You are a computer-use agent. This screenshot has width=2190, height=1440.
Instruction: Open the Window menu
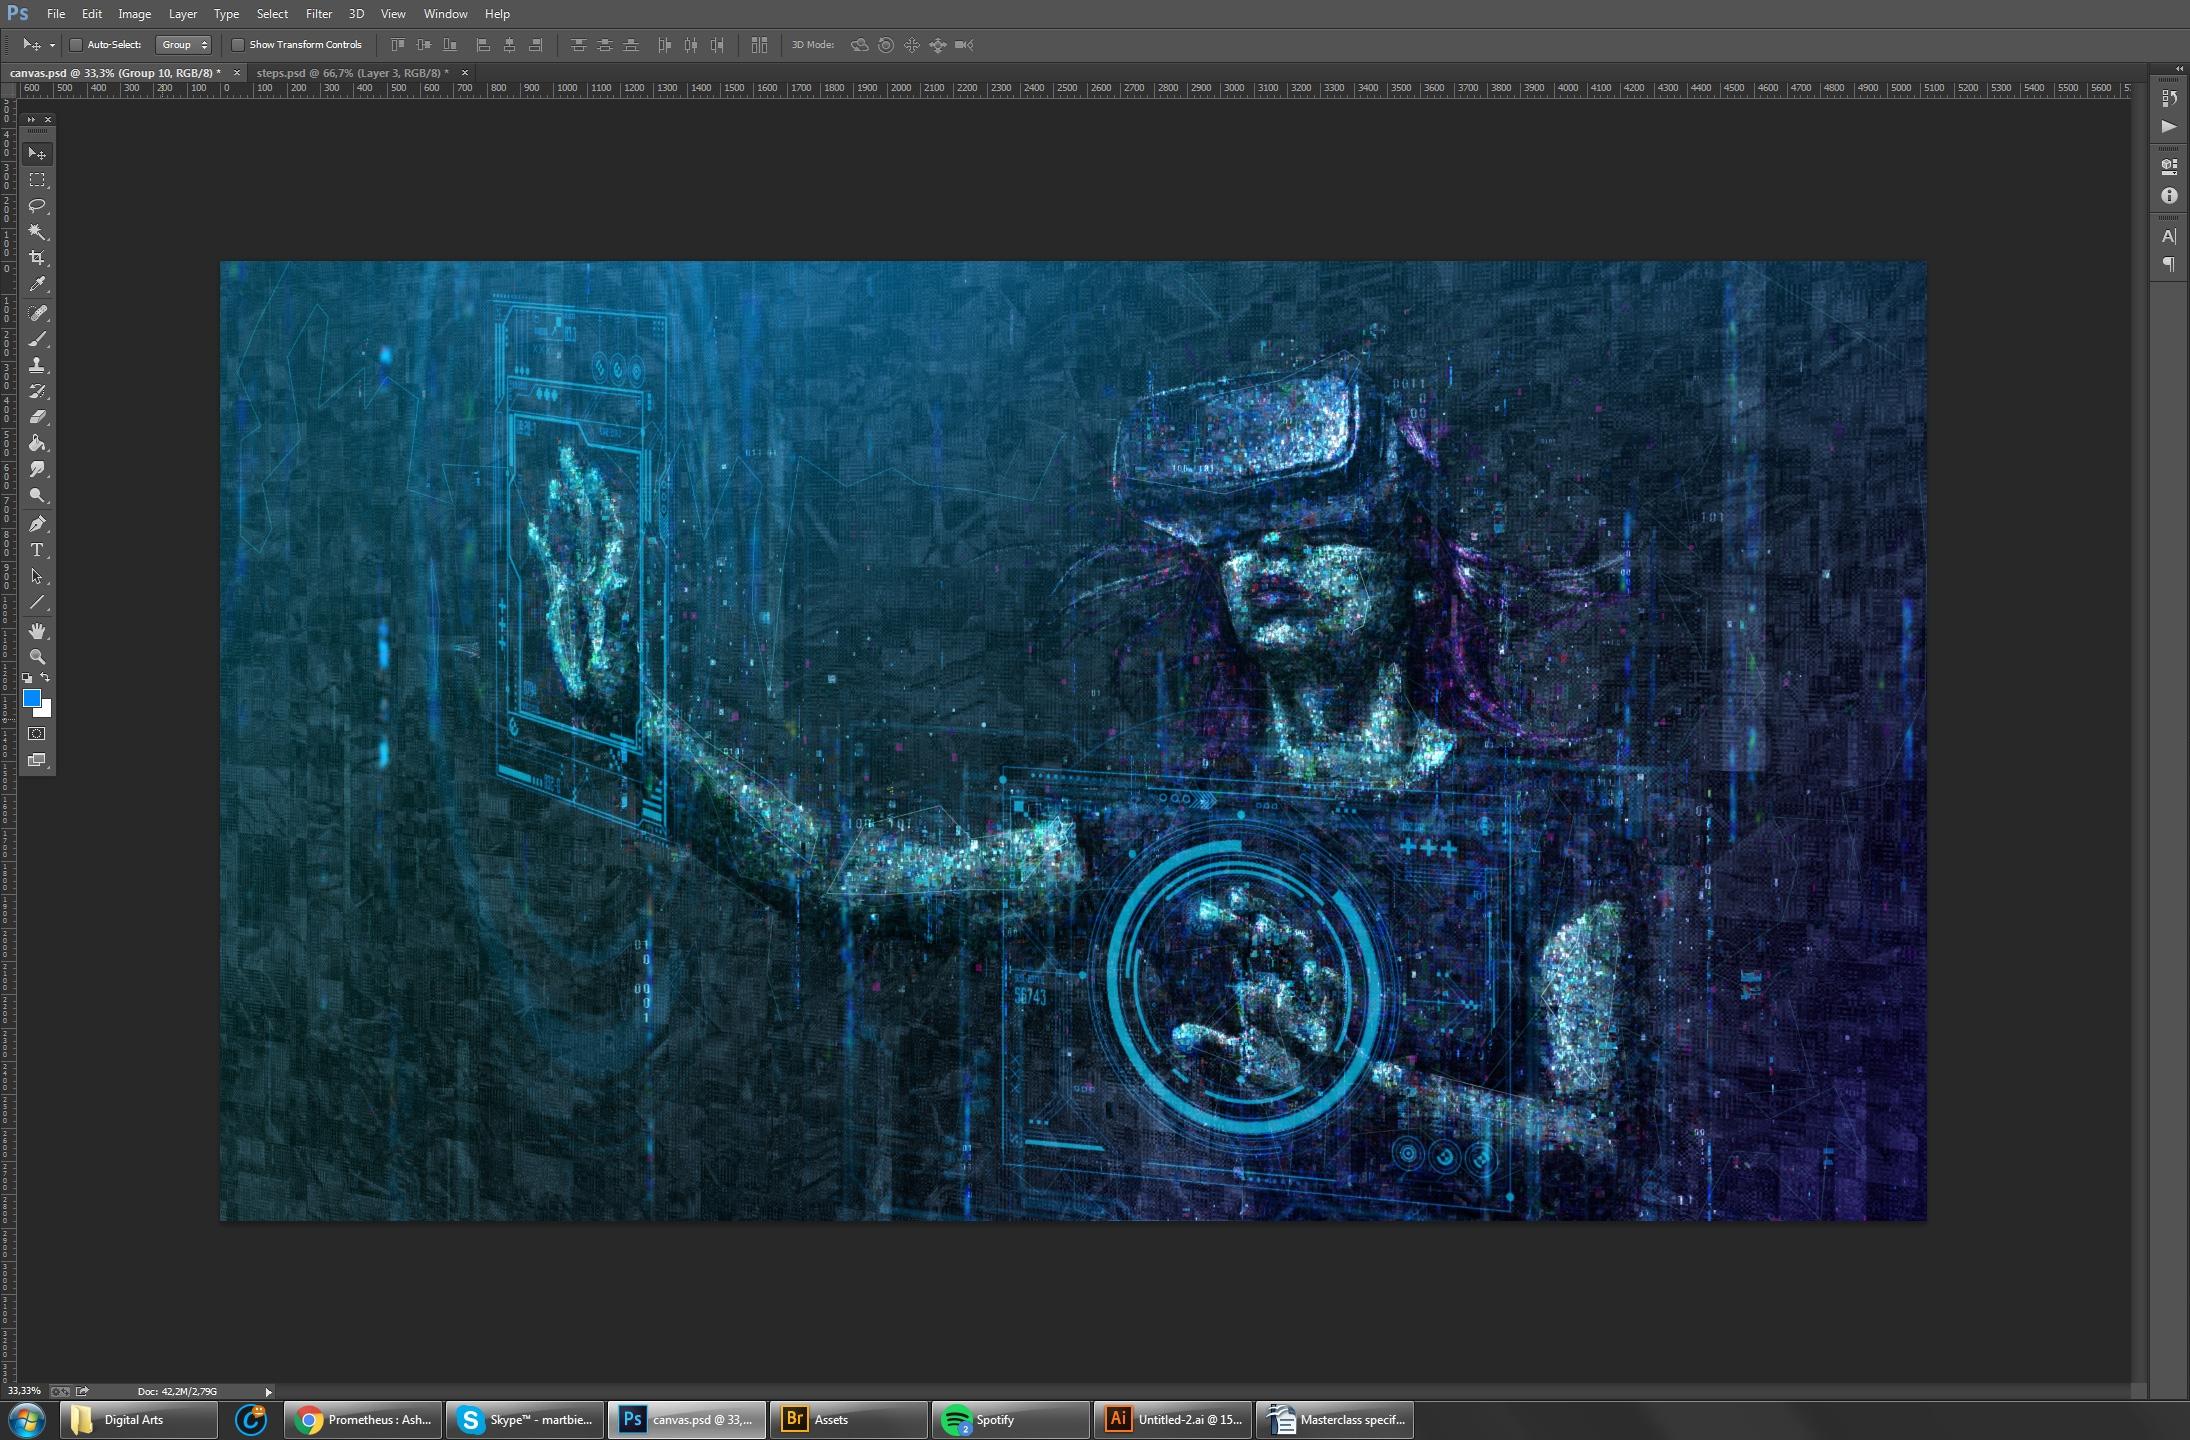[x=446, y=14]
